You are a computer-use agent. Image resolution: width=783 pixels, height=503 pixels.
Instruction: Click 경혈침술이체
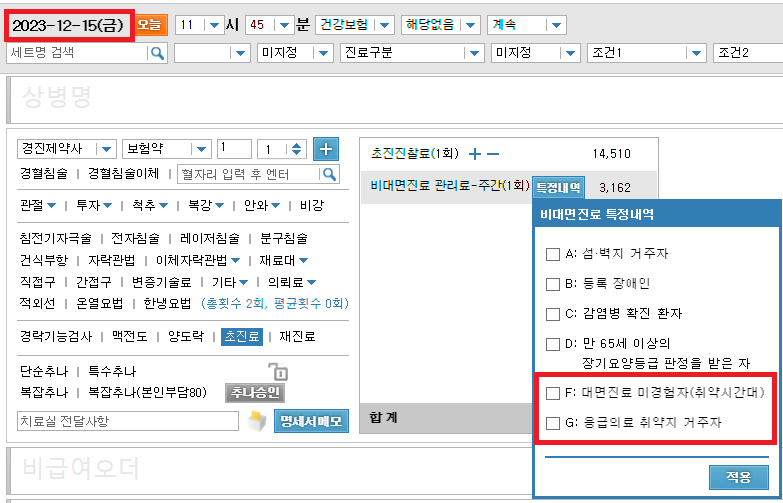point(123,173)
